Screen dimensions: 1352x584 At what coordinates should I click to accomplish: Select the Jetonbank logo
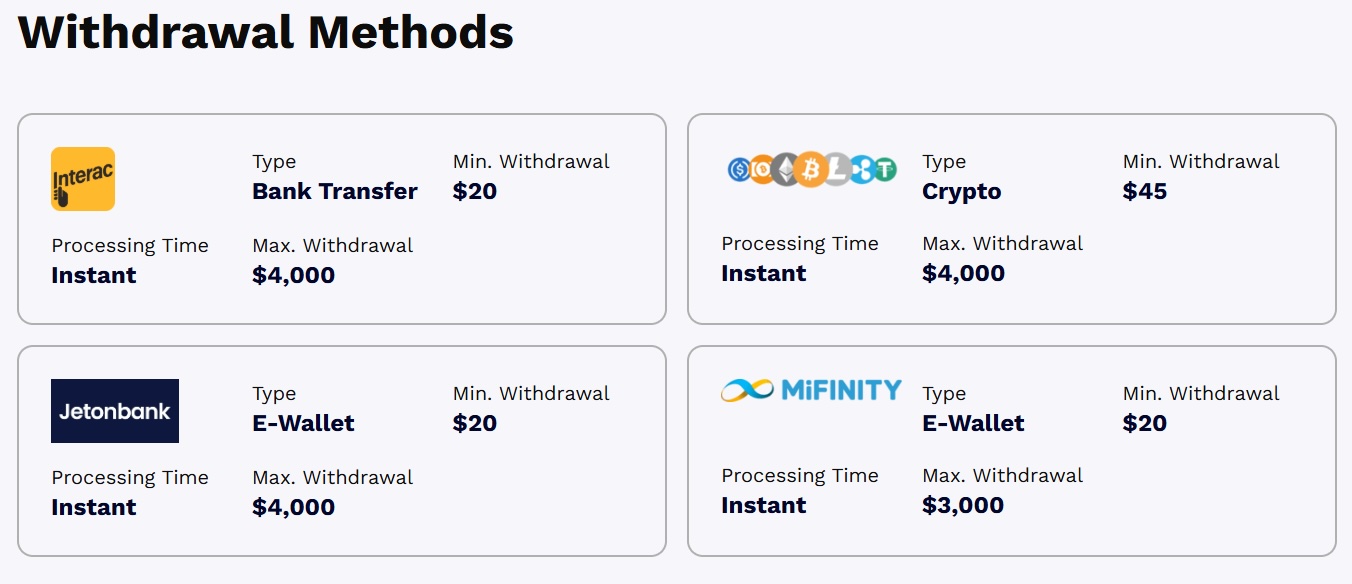(115, 411)
